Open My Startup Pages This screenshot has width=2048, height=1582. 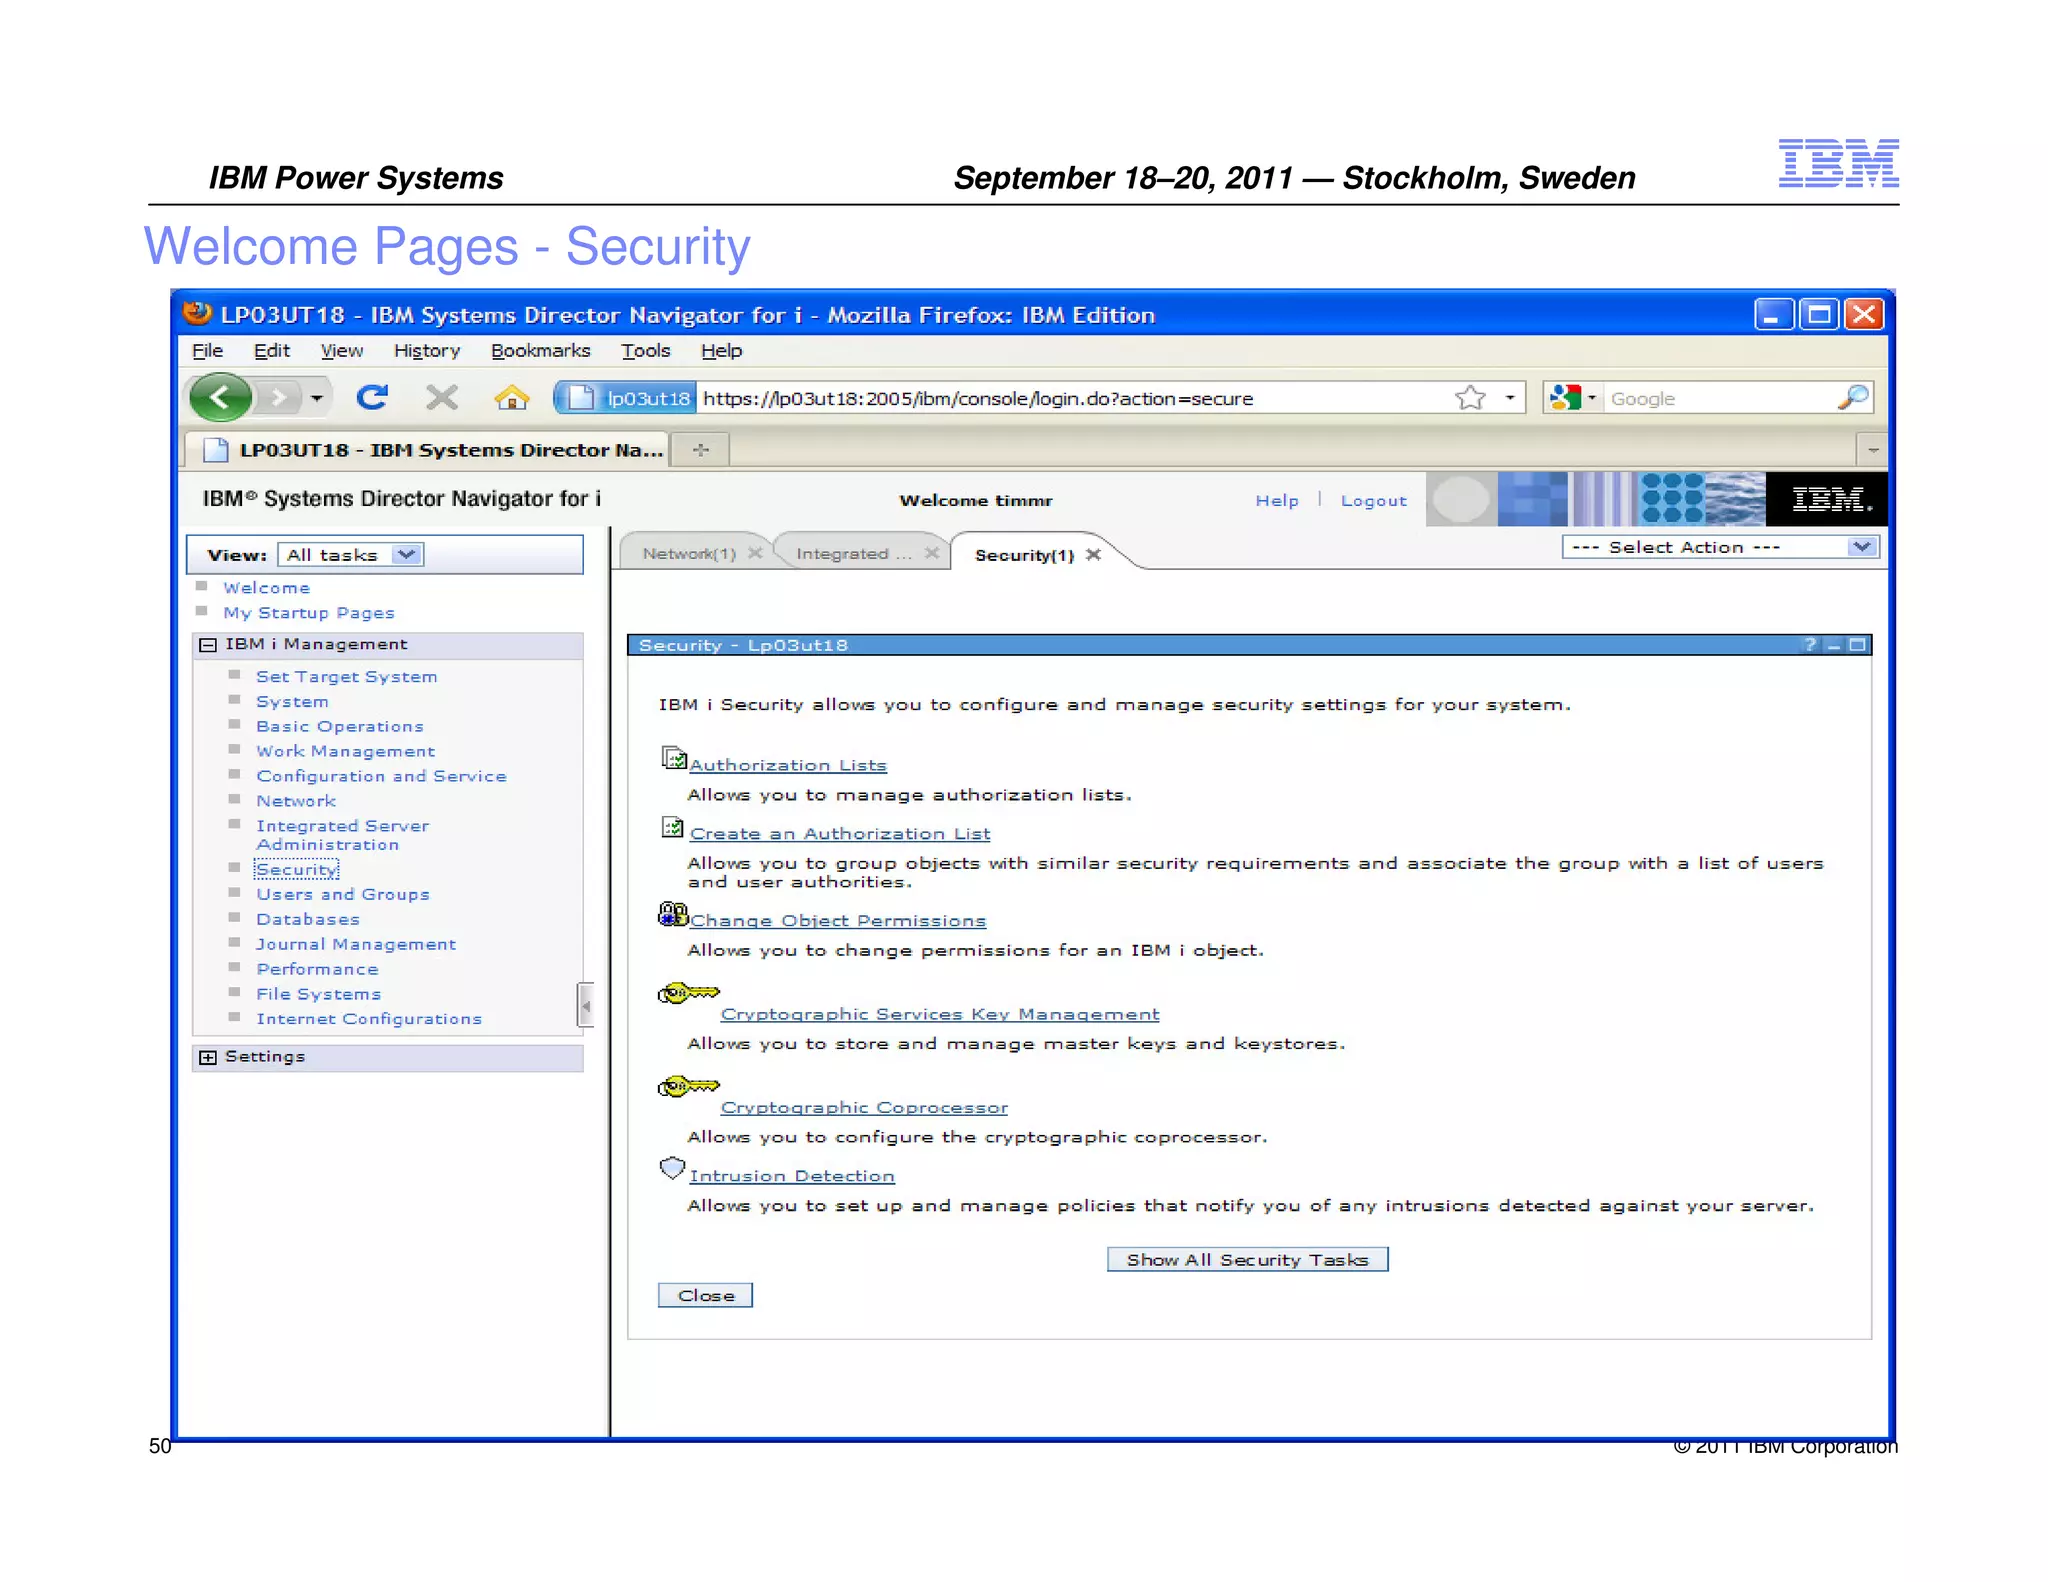coord(308,613)
